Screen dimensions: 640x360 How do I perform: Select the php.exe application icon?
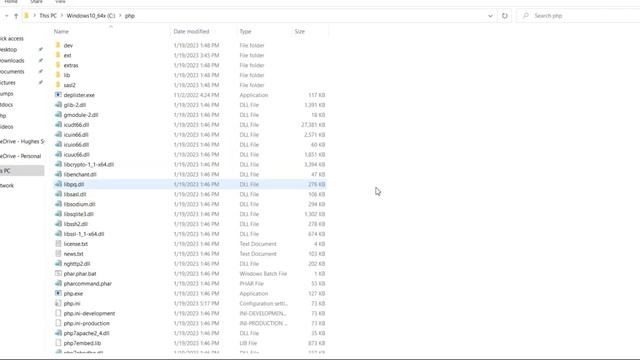pos(58,293)
